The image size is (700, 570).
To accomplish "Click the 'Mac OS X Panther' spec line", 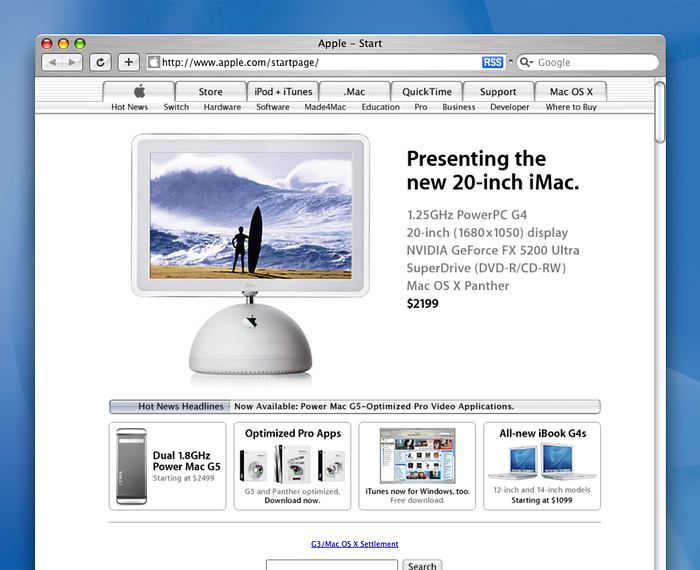I will tap(458, 286).
